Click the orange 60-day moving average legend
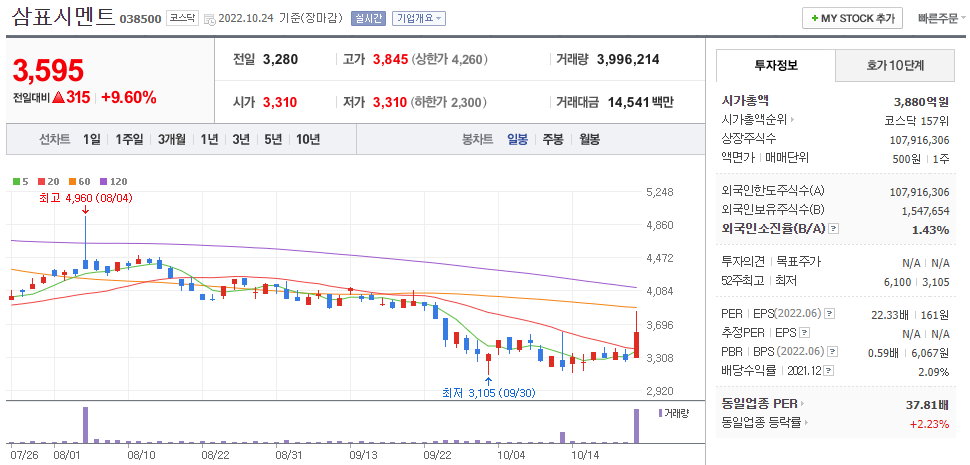Image resolution: width=970 pixels, height=465 pixels. [79, 182]
